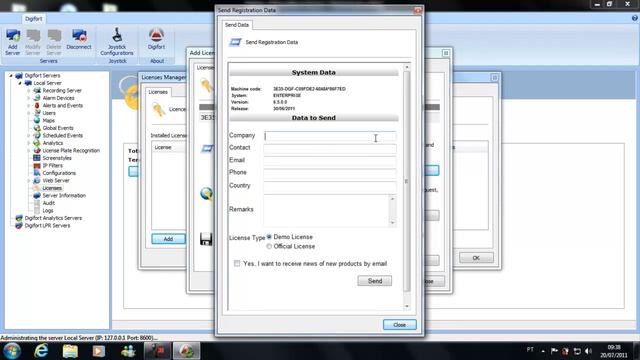Screen dimensions: 640x360
Task: Select Users in the server tree
Action: [x=49, y=113]
